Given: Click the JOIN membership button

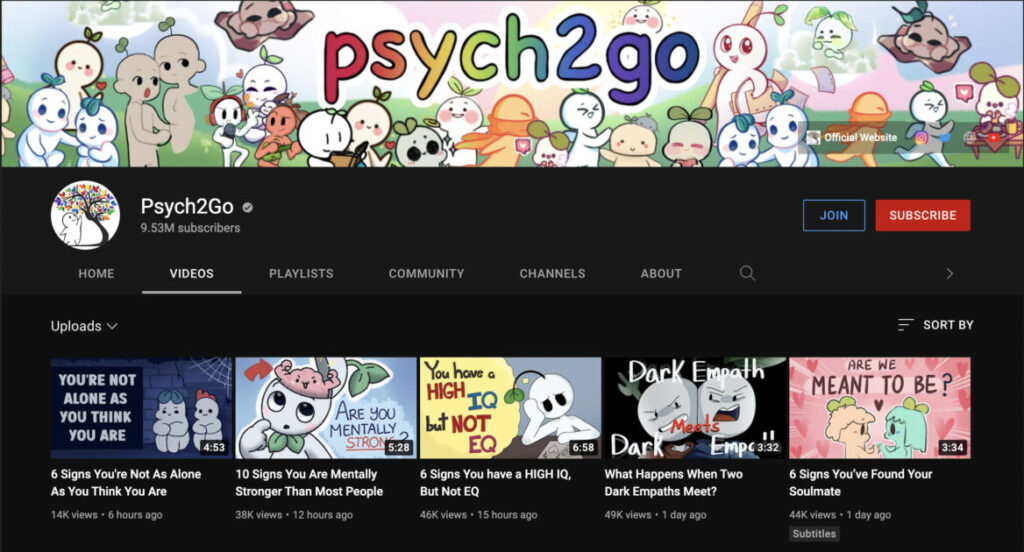Looking at the screenshot, I should (x=834, y=216).
